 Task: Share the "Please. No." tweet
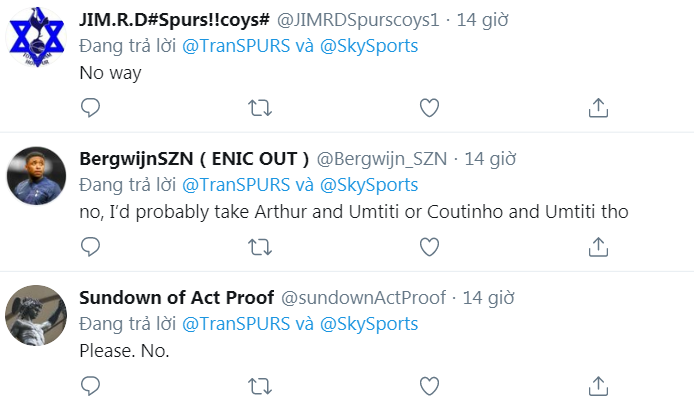(x=598, y=385)
